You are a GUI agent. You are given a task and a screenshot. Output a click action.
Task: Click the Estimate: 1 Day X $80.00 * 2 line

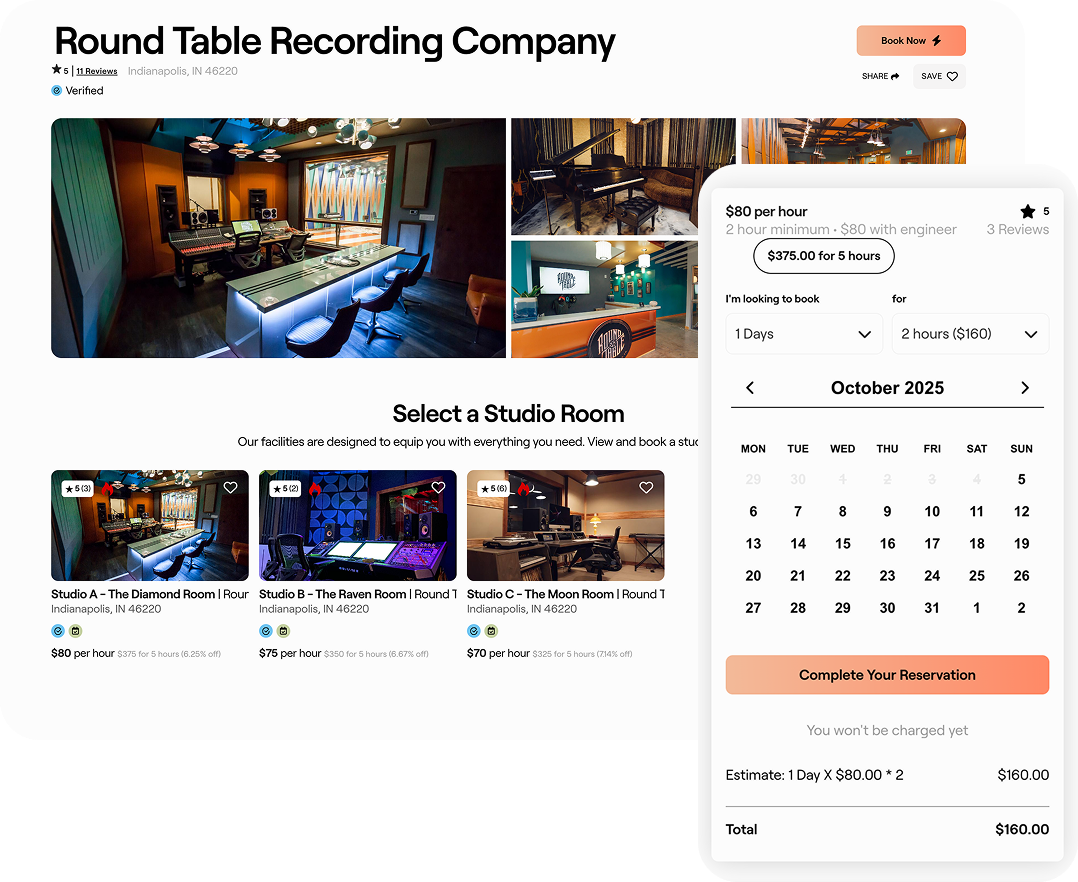tap(815, 775)
